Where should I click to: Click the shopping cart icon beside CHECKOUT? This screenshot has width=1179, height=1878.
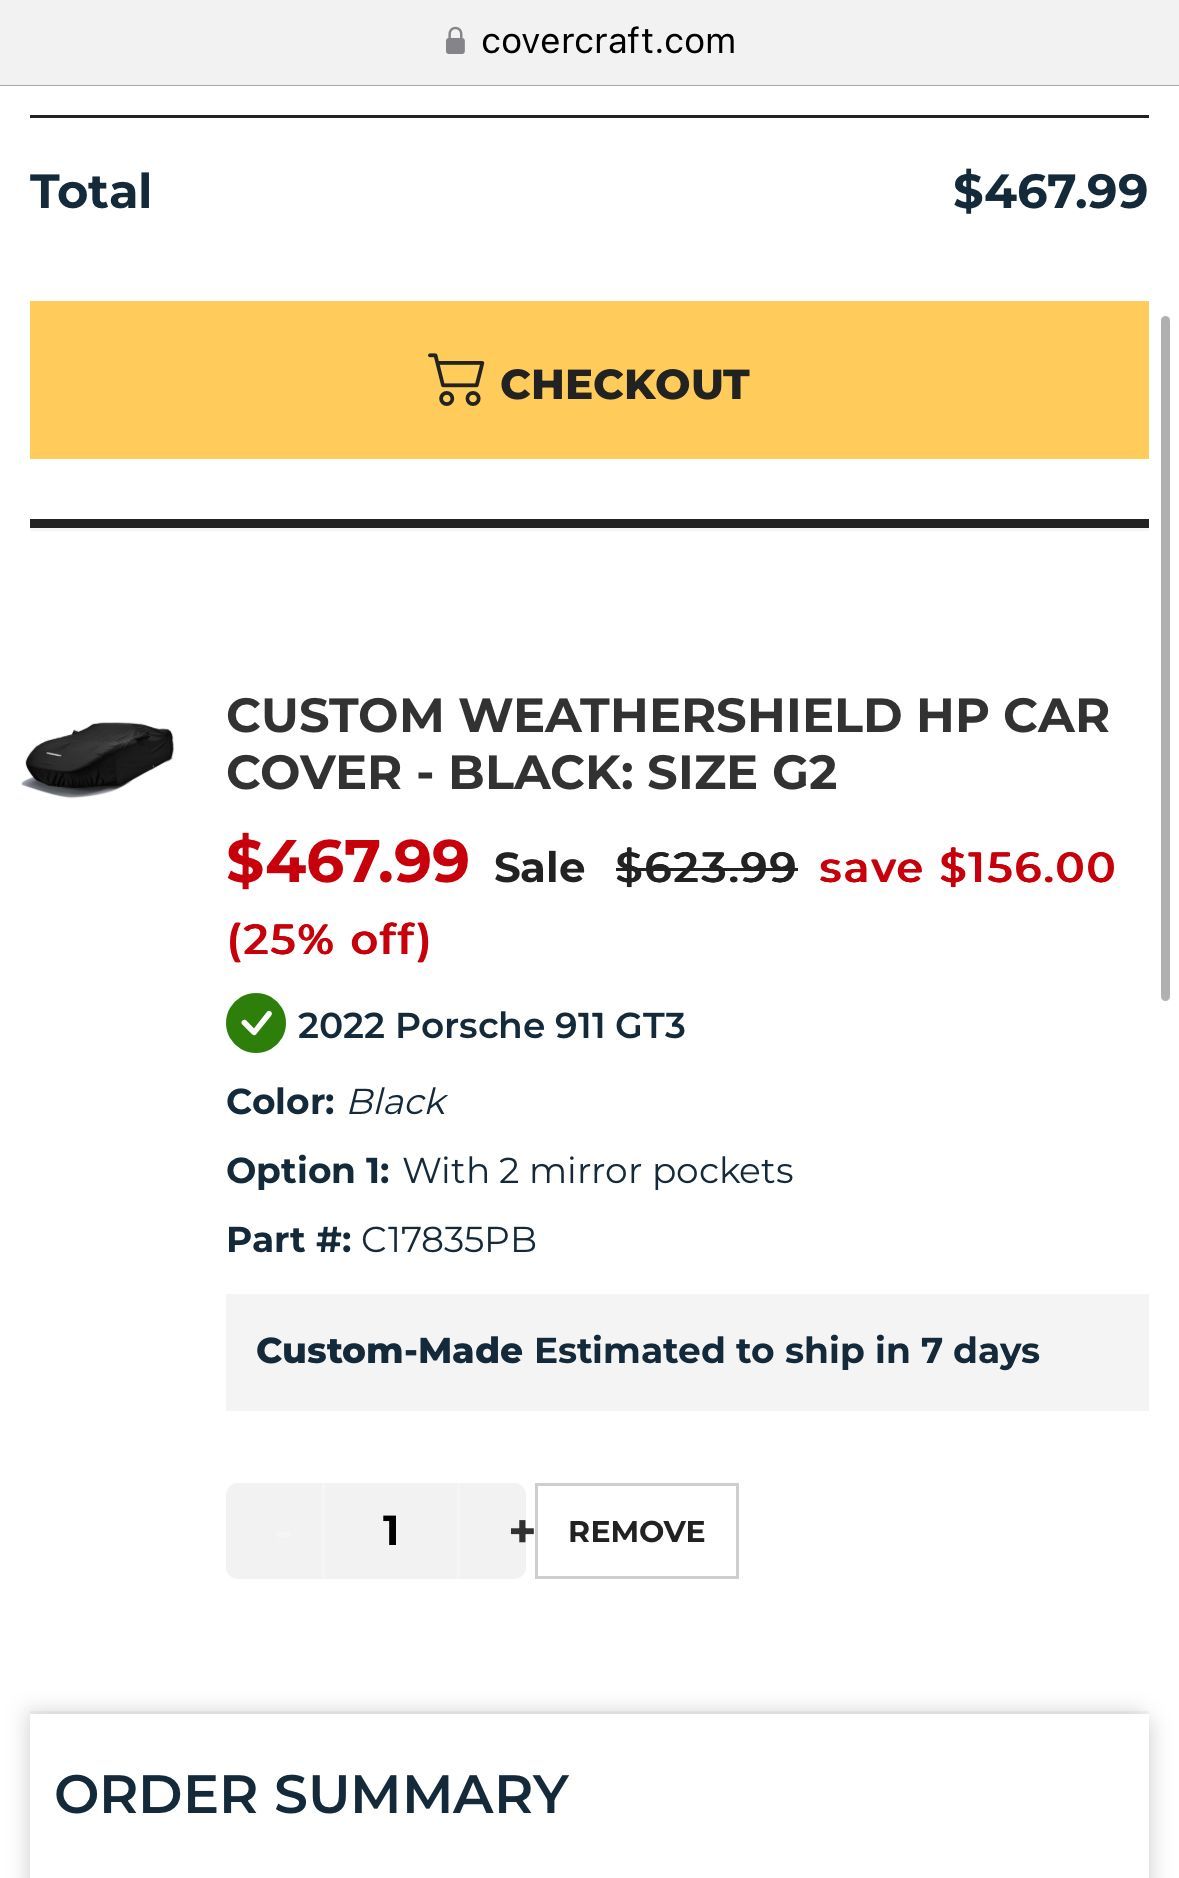[456, 380]
